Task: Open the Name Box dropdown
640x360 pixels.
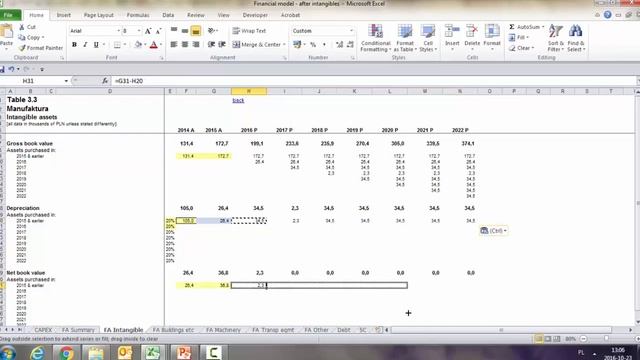Action: pyautogui.click(x=66, y=81)
